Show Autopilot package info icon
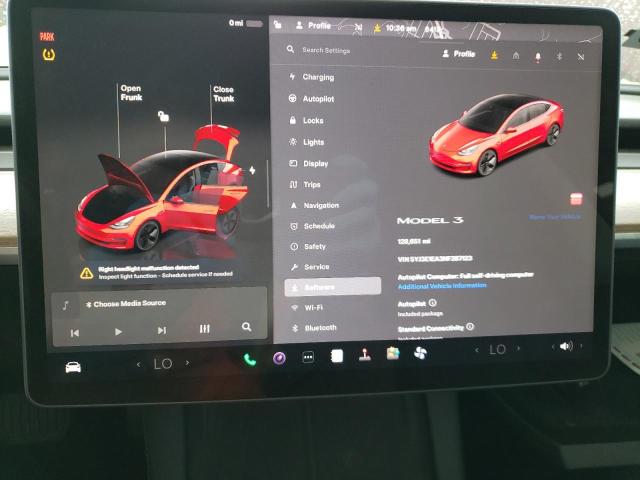640x480 pixels. tap(433, 303)
